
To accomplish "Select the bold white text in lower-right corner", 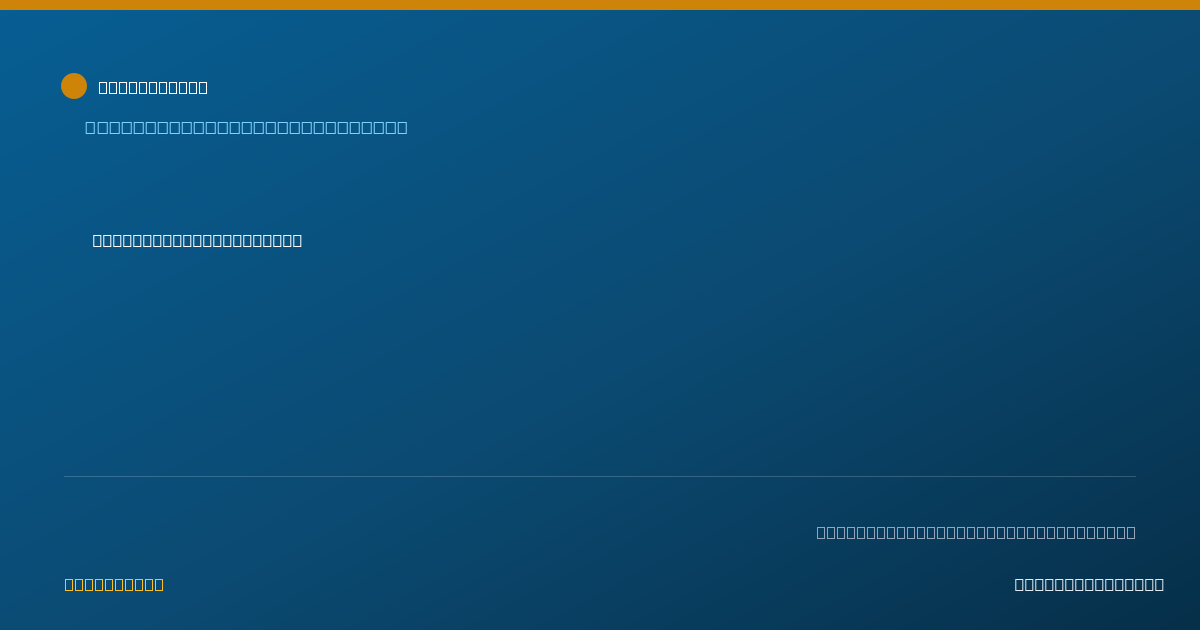I will tap(1089, 584).
